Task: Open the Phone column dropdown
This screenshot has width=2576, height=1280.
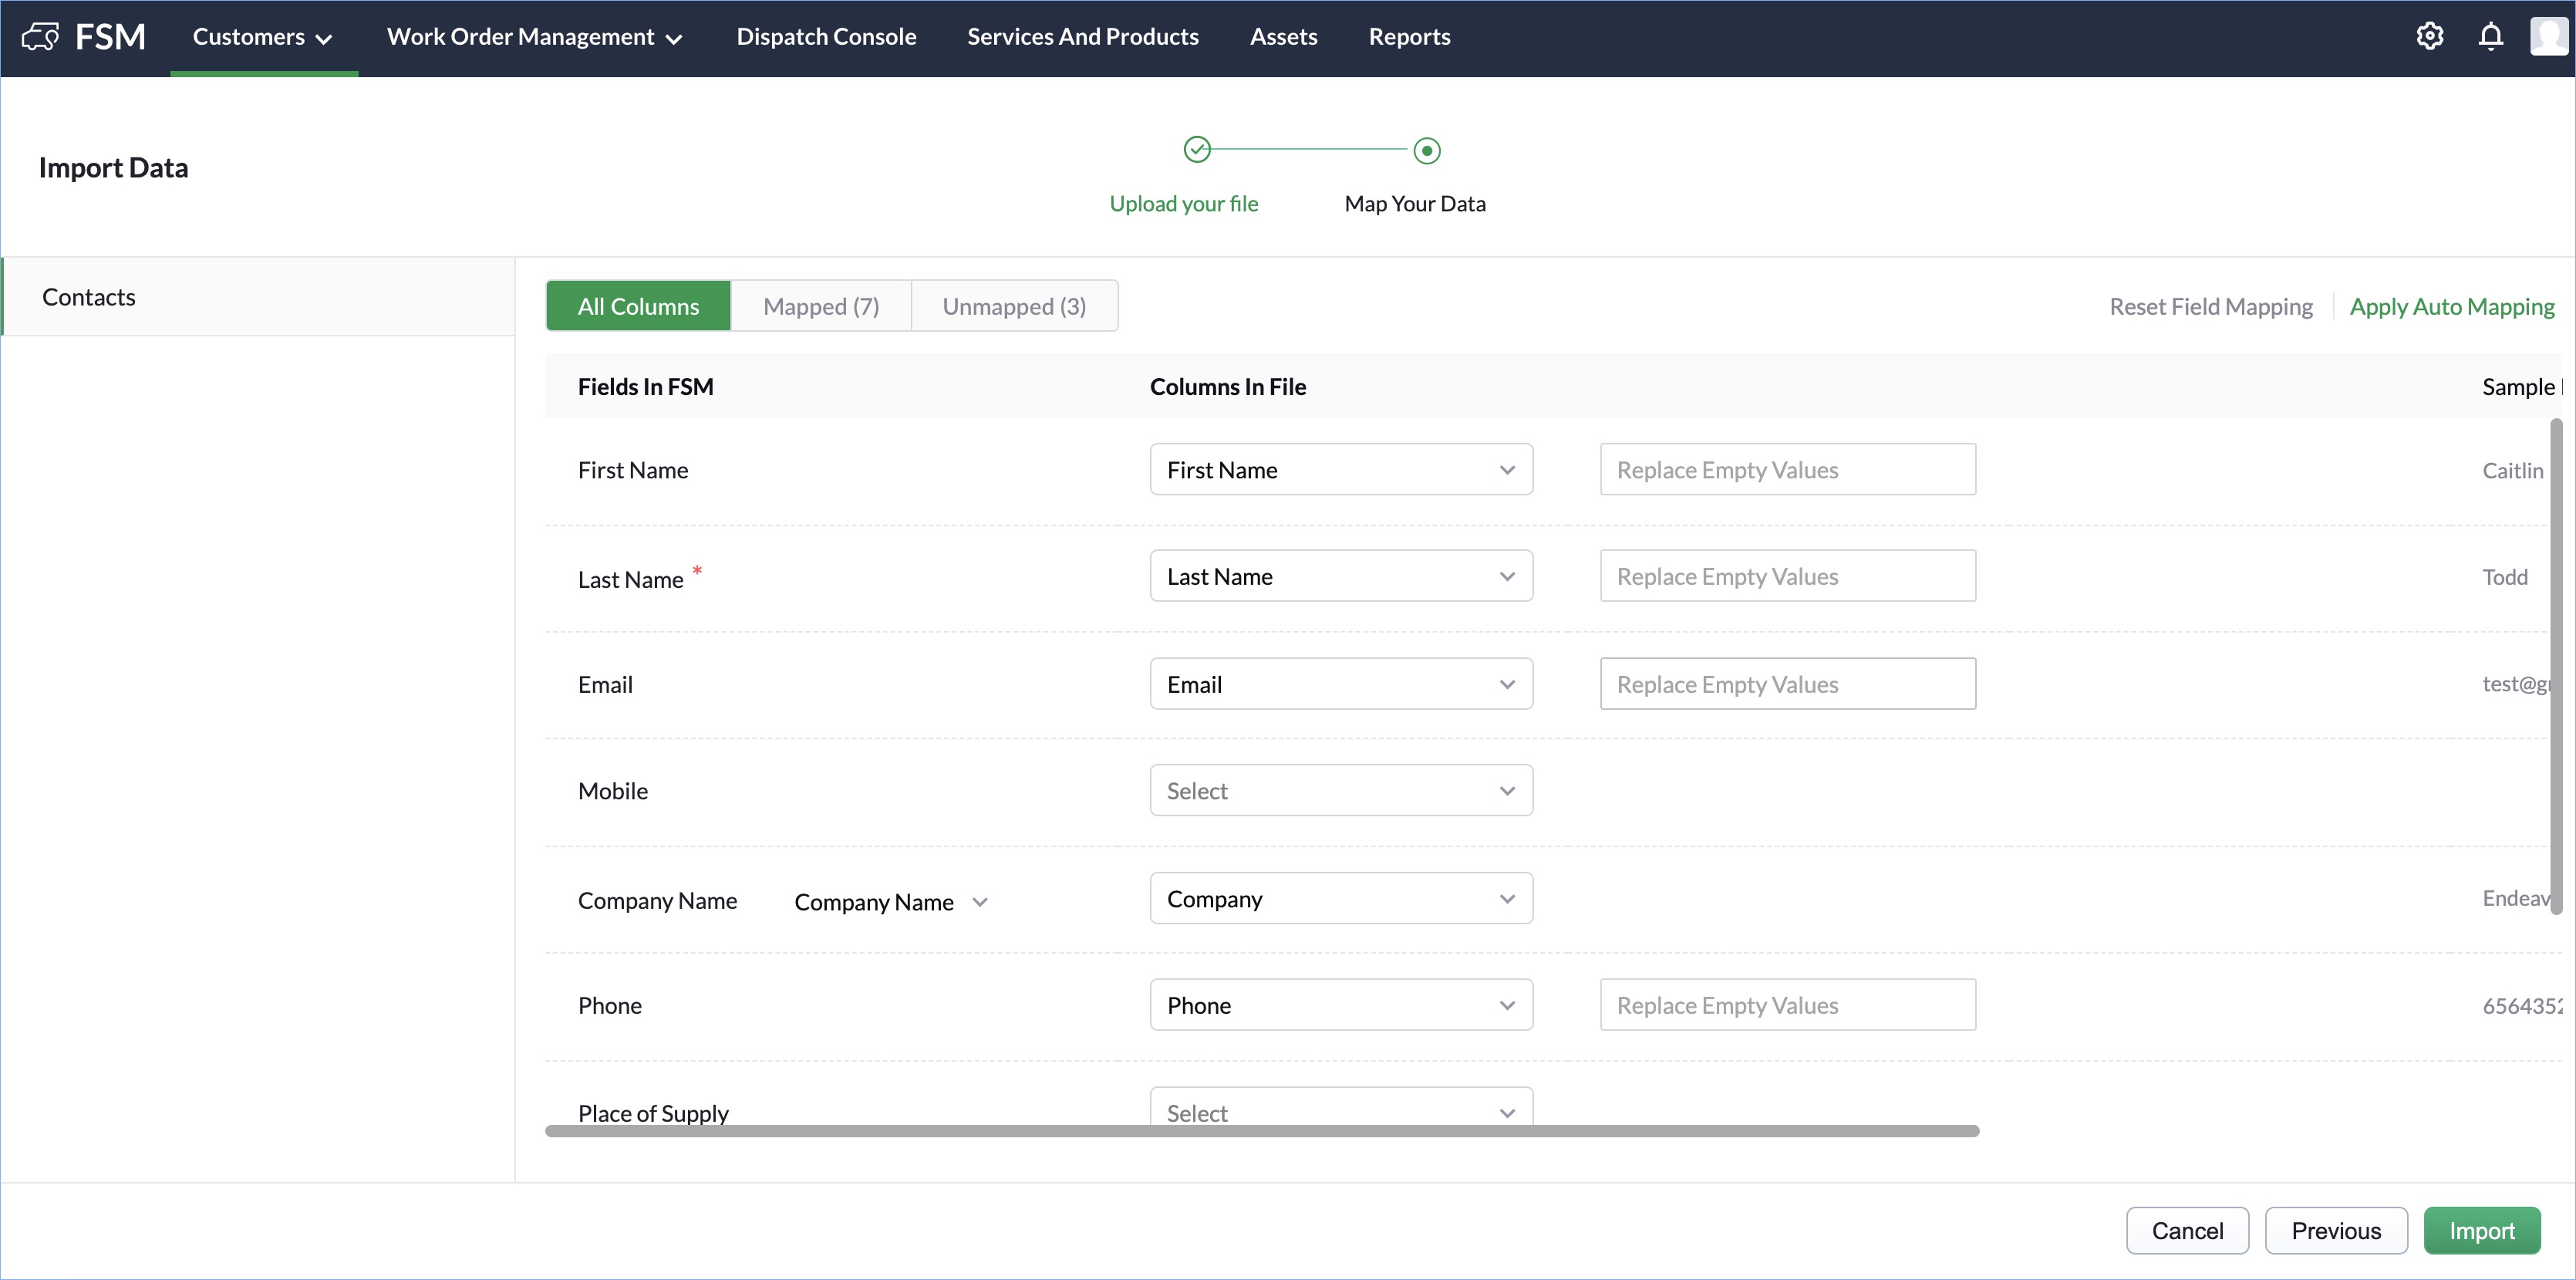Action: tap(1340, 1005)
